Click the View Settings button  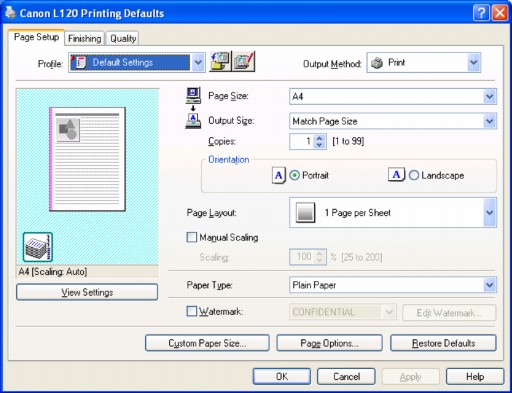tap(87, 292)
